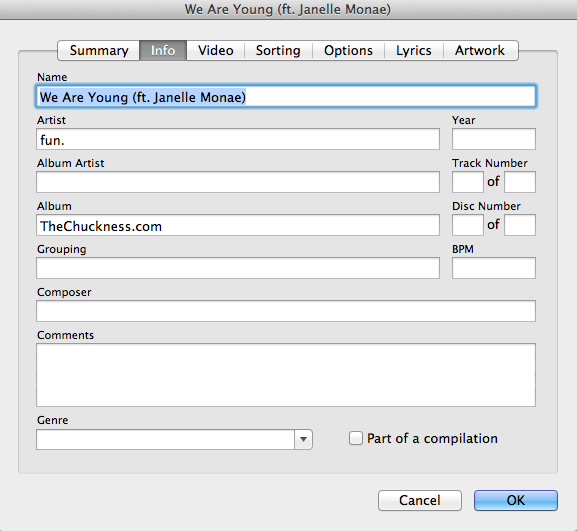The width and height of the screenshot is (577, 531).
Task: Switch to the Artwork tab
Action: (480, 50)
